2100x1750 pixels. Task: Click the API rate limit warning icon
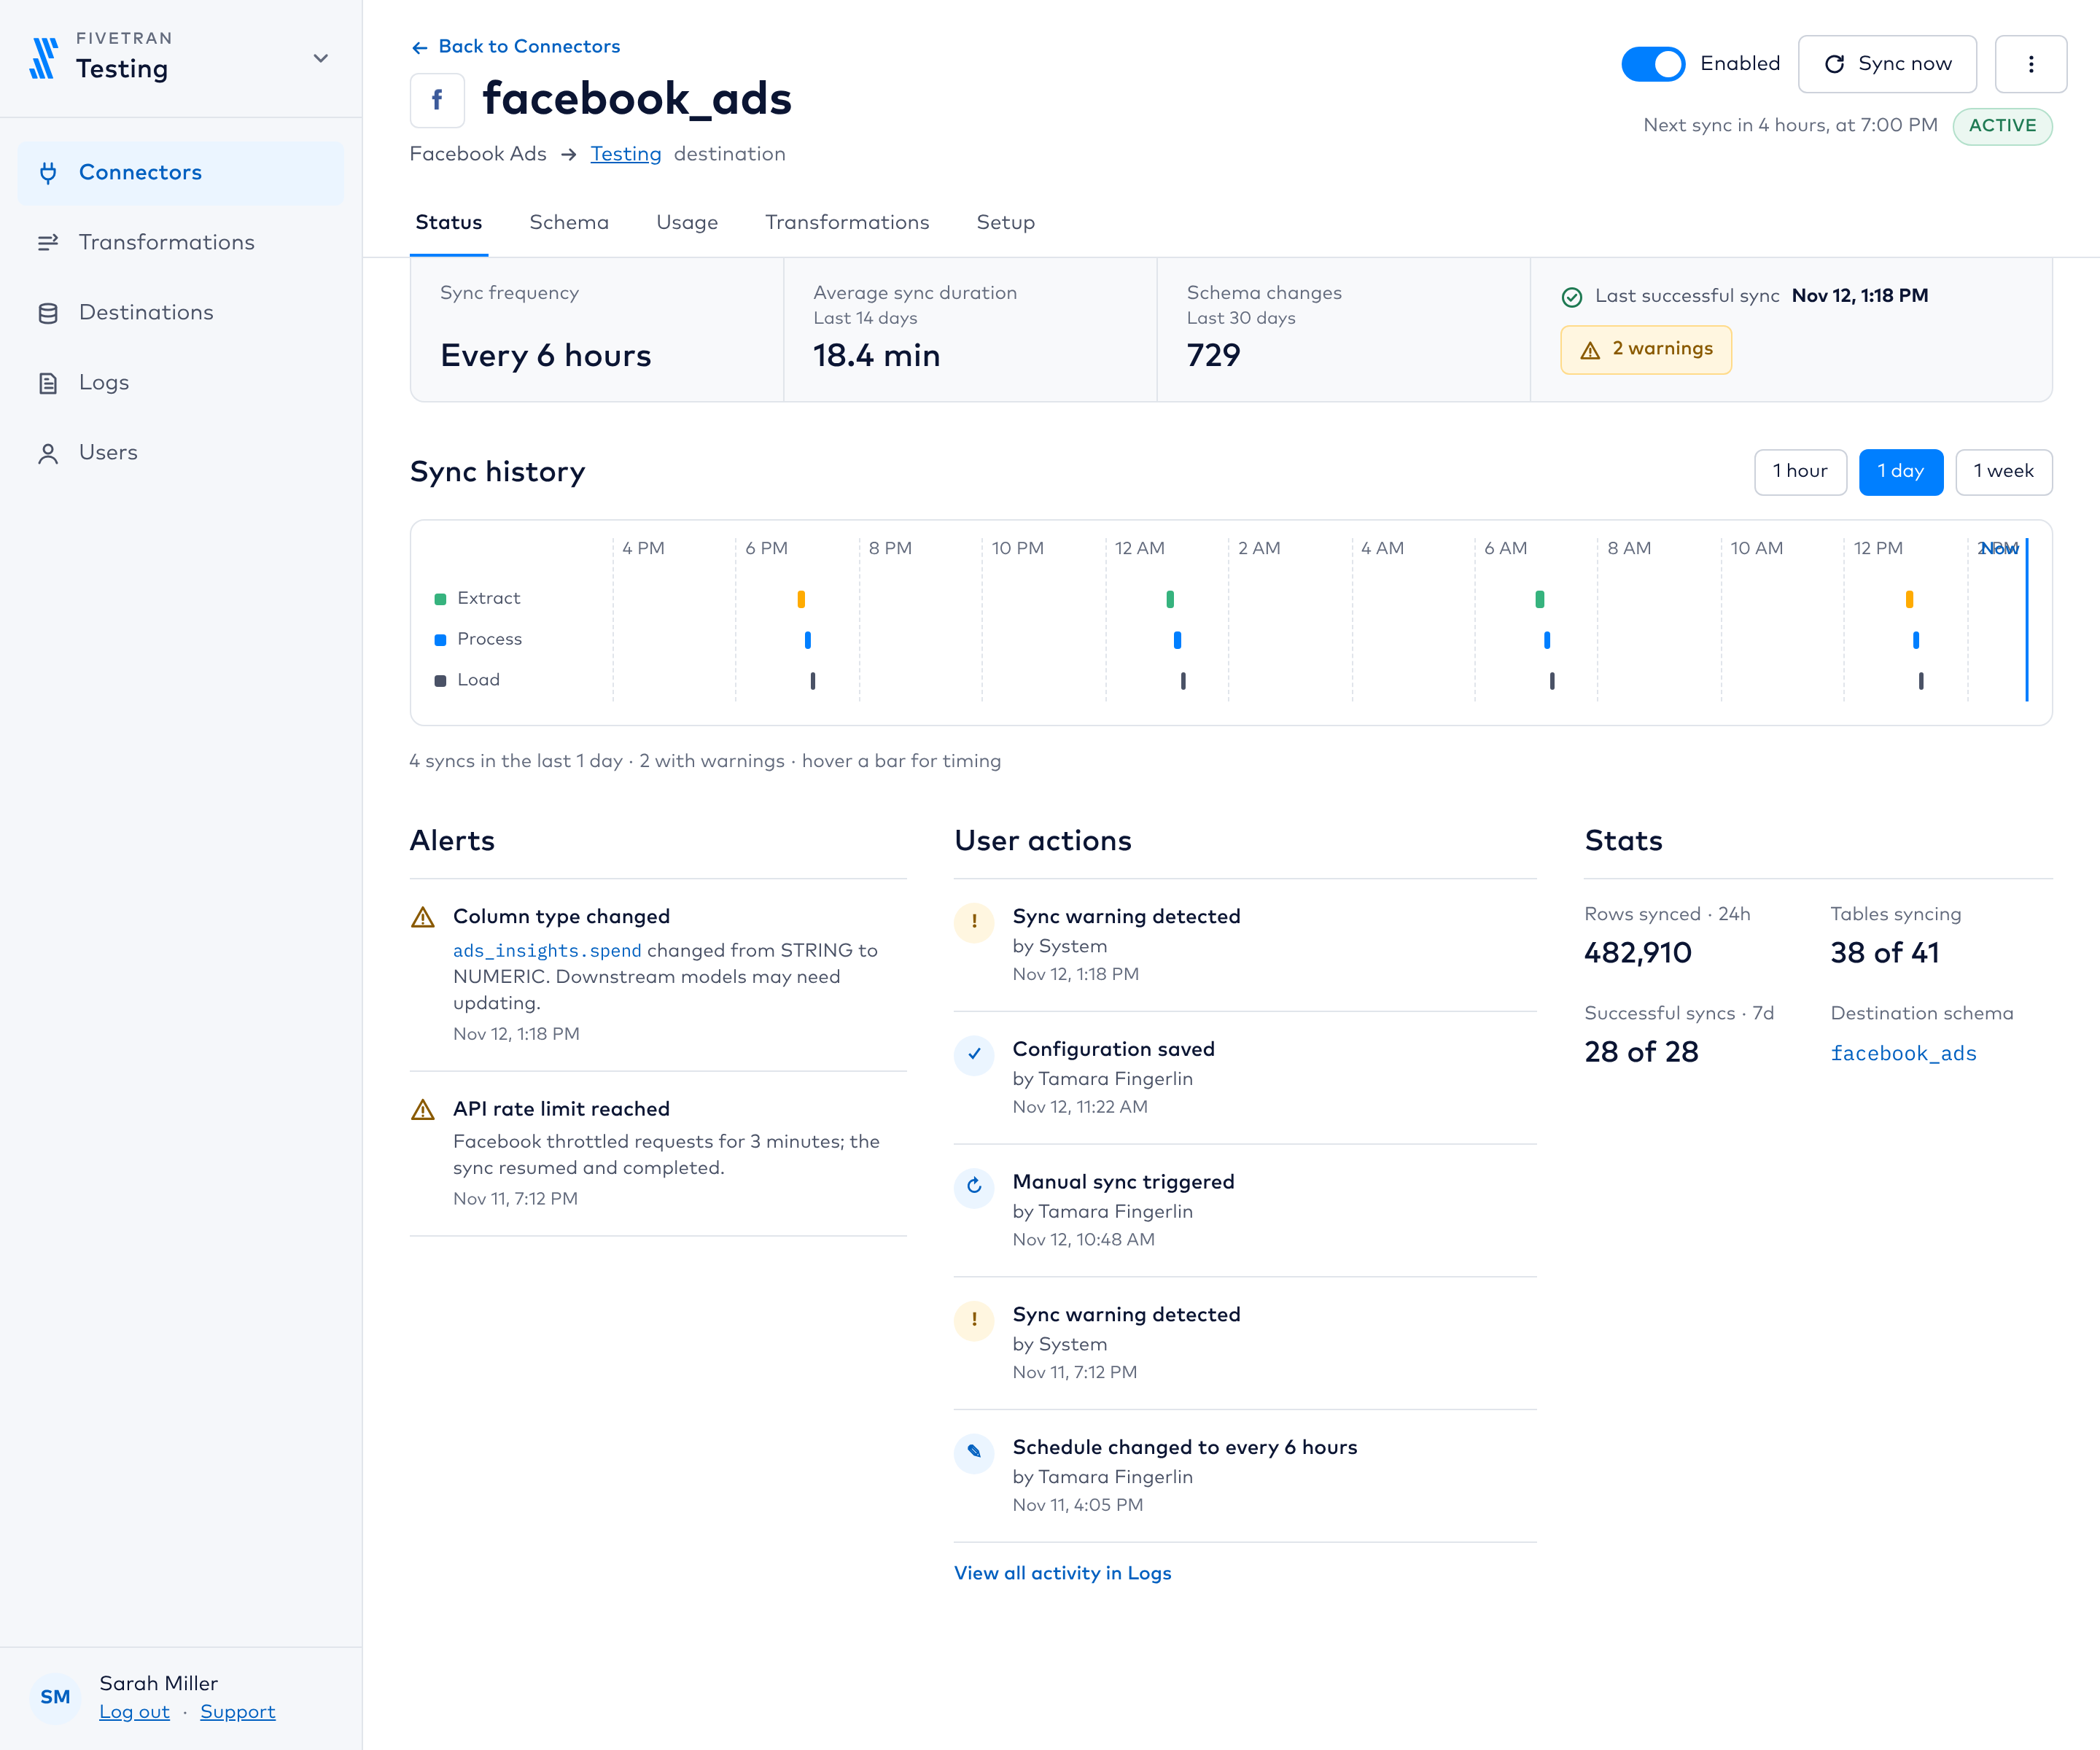(x=423, y=1110)
